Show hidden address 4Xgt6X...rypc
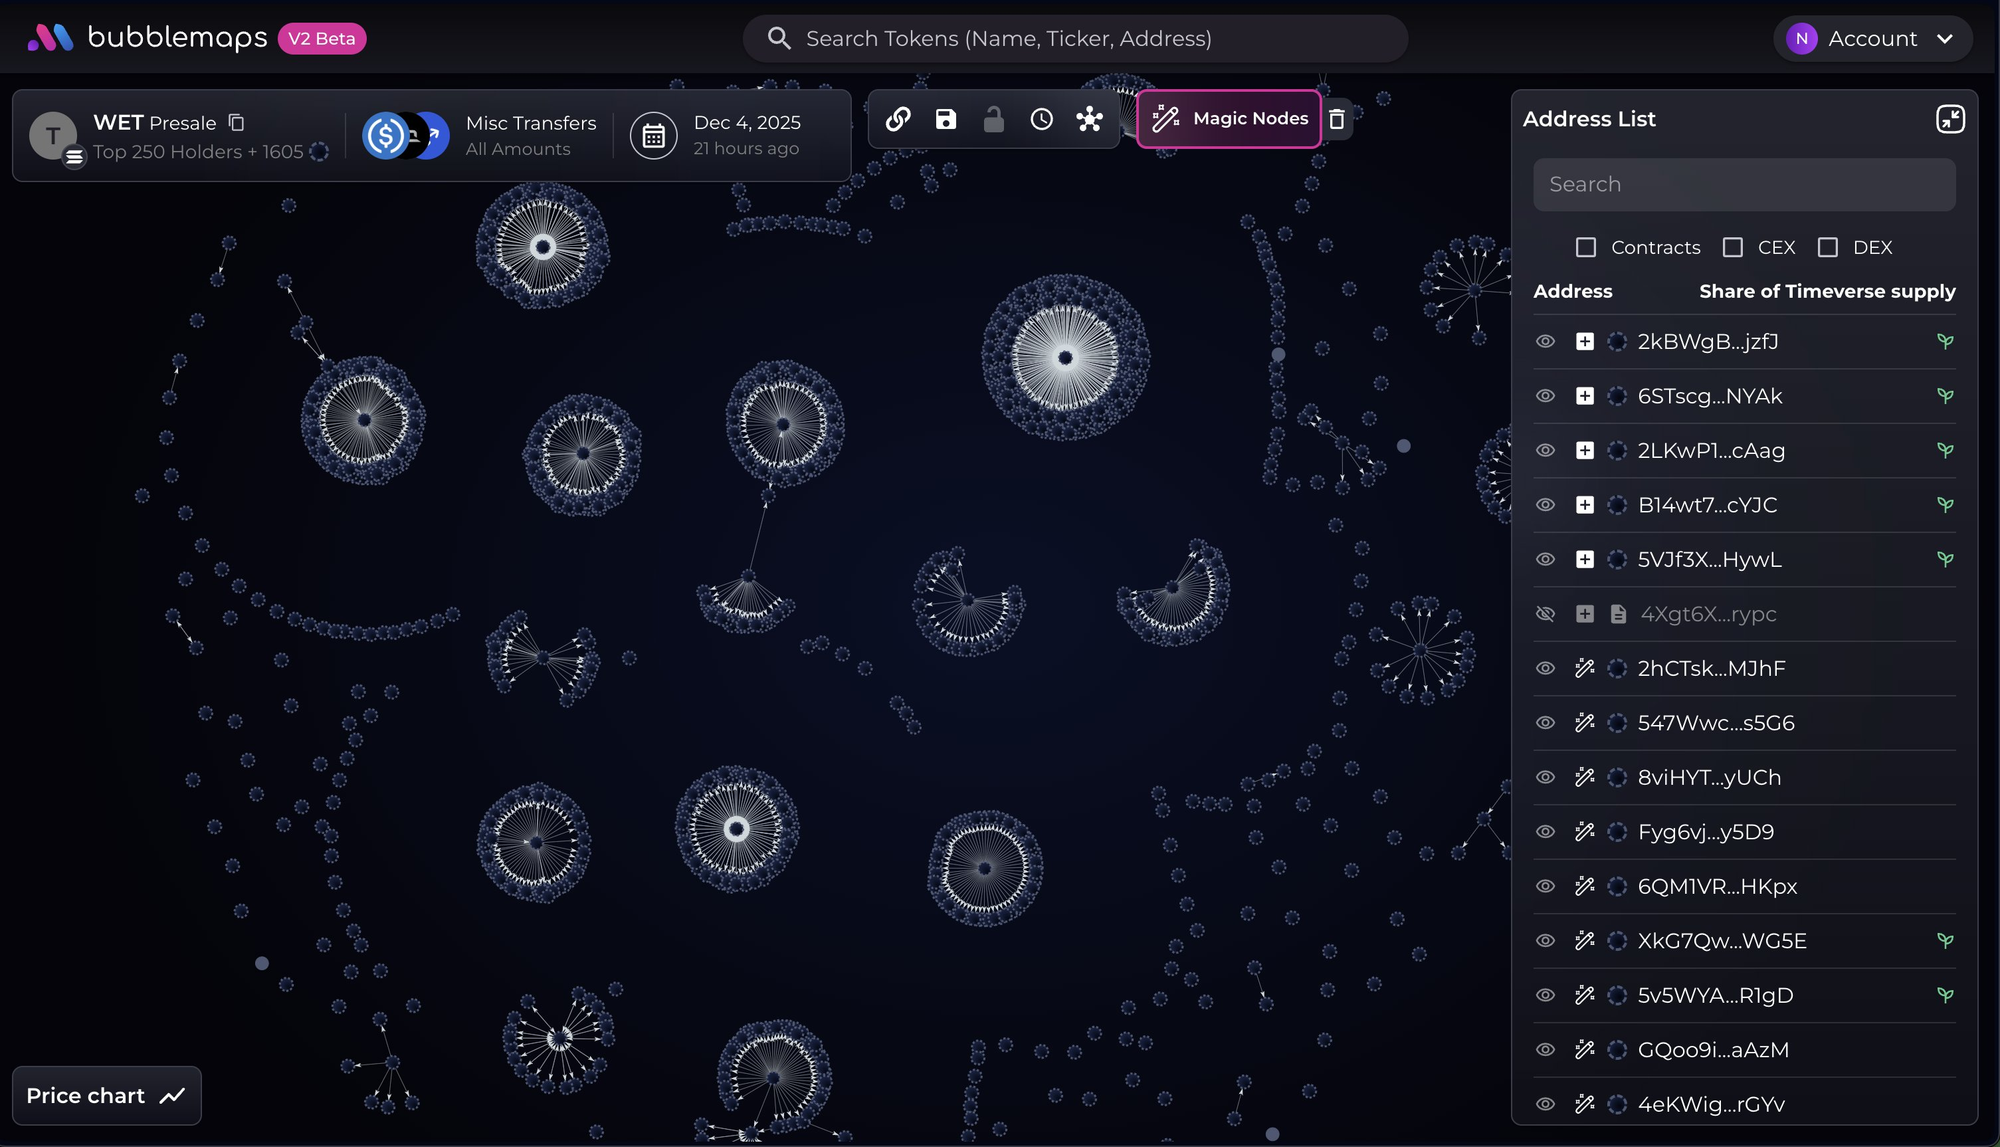2000x1147 pixels. [1545, 614]
